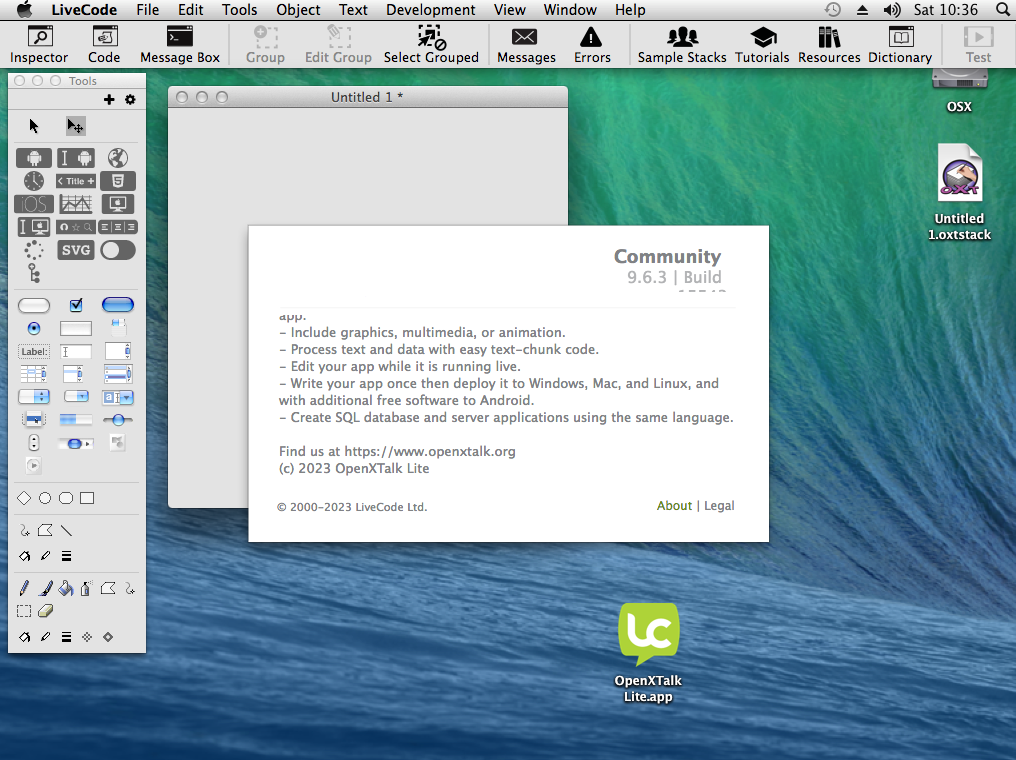Click the volume icon in menu bar
This screenshot has width=1016, height=760.
pos(892,10)
